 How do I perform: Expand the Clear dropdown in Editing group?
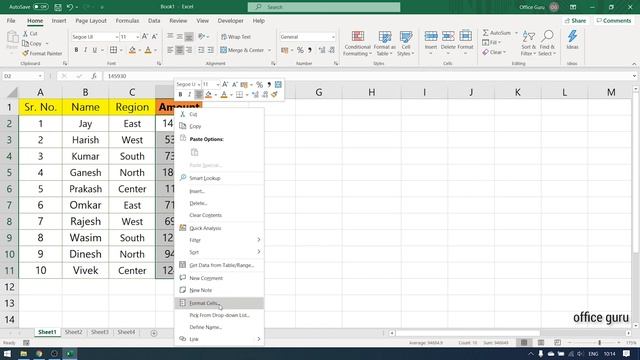(x=504, y=52)
